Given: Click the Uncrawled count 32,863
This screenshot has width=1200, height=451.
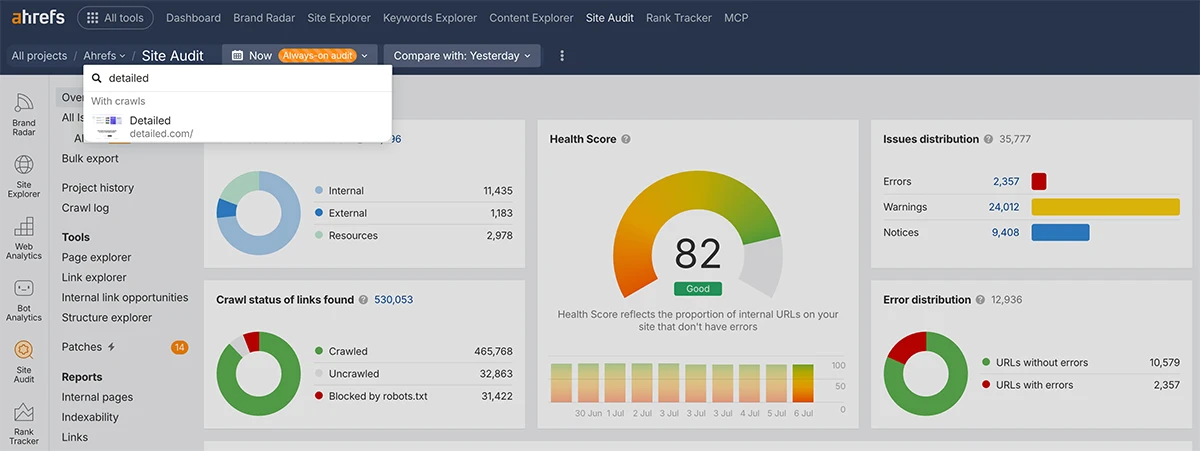Looking at the screenshot, I should [x=496, y=374].
